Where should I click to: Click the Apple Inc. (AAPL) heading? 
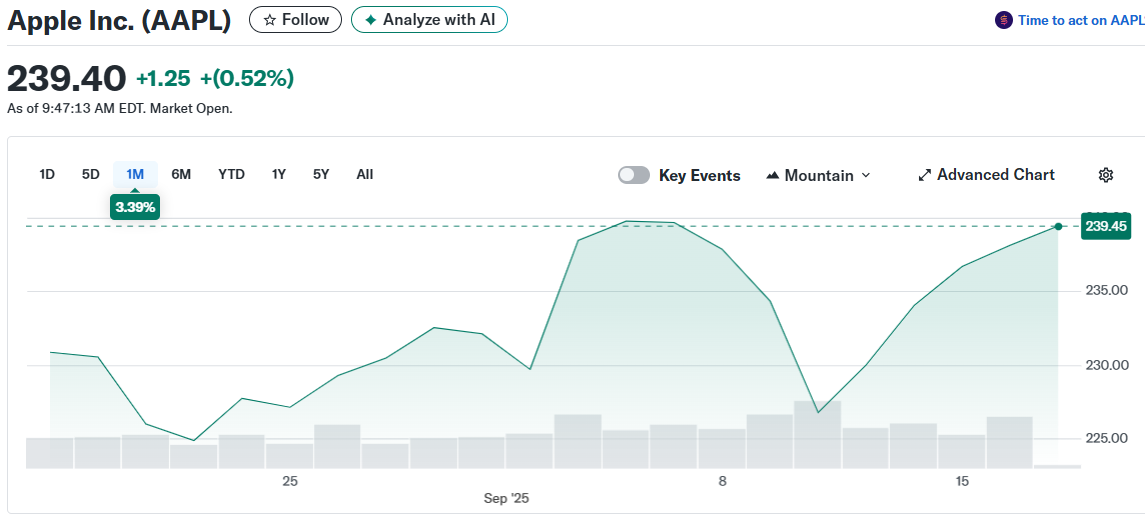(119, 20)
